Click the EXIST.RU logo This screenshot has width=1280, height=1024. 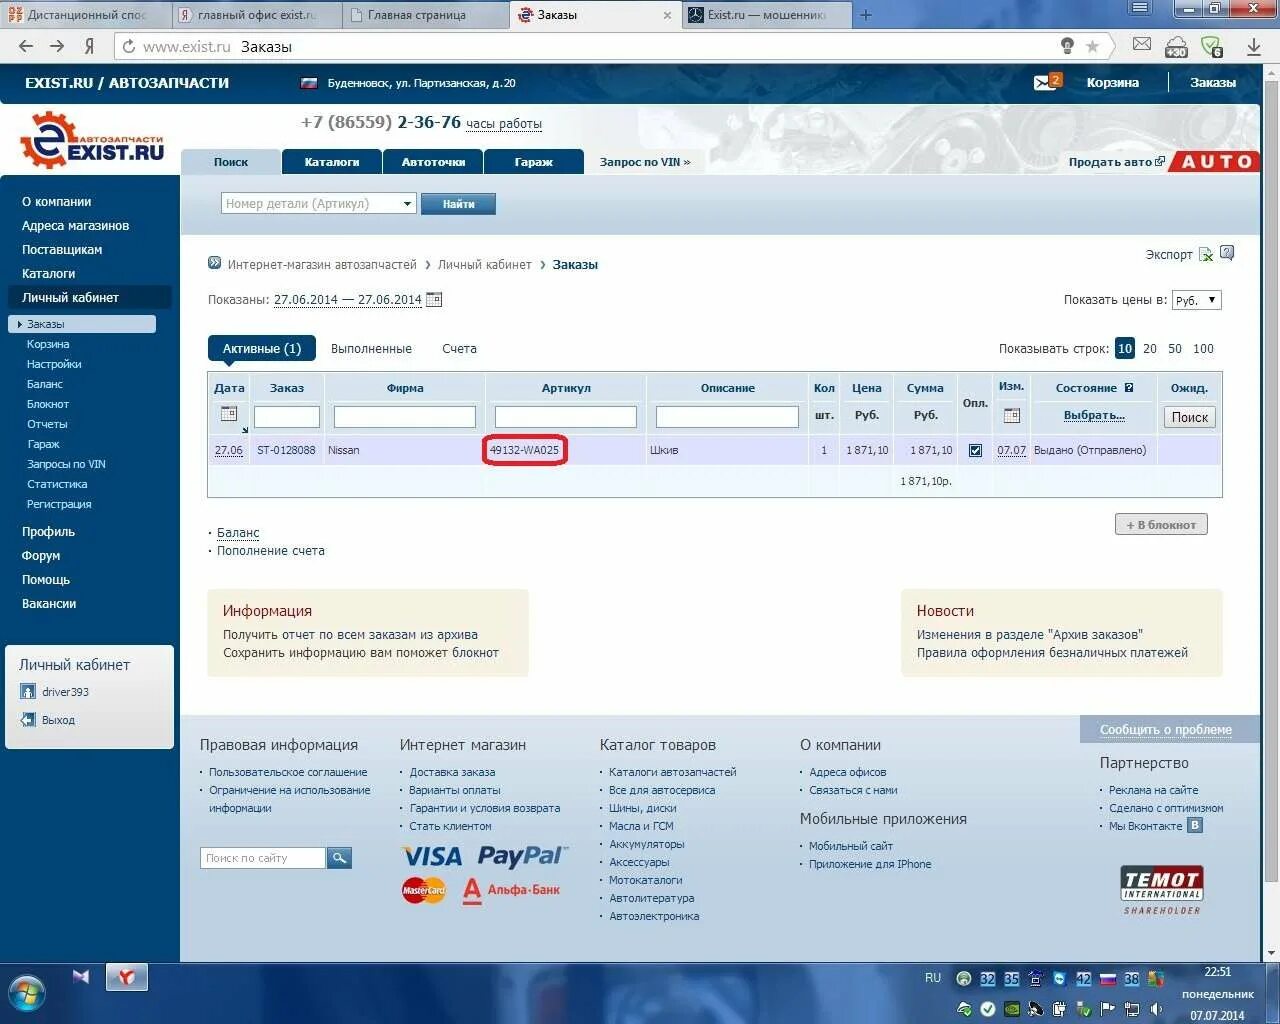(92, 140)
